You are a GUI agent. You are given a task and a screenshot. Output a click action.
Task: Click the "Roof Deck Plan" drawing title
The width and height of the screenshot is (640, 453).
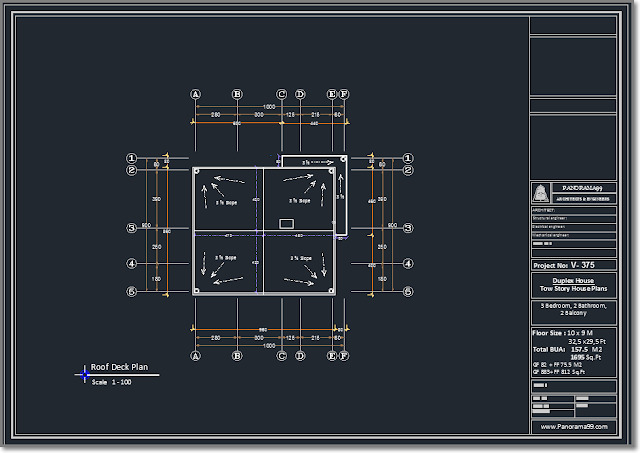tap(119, 367)
